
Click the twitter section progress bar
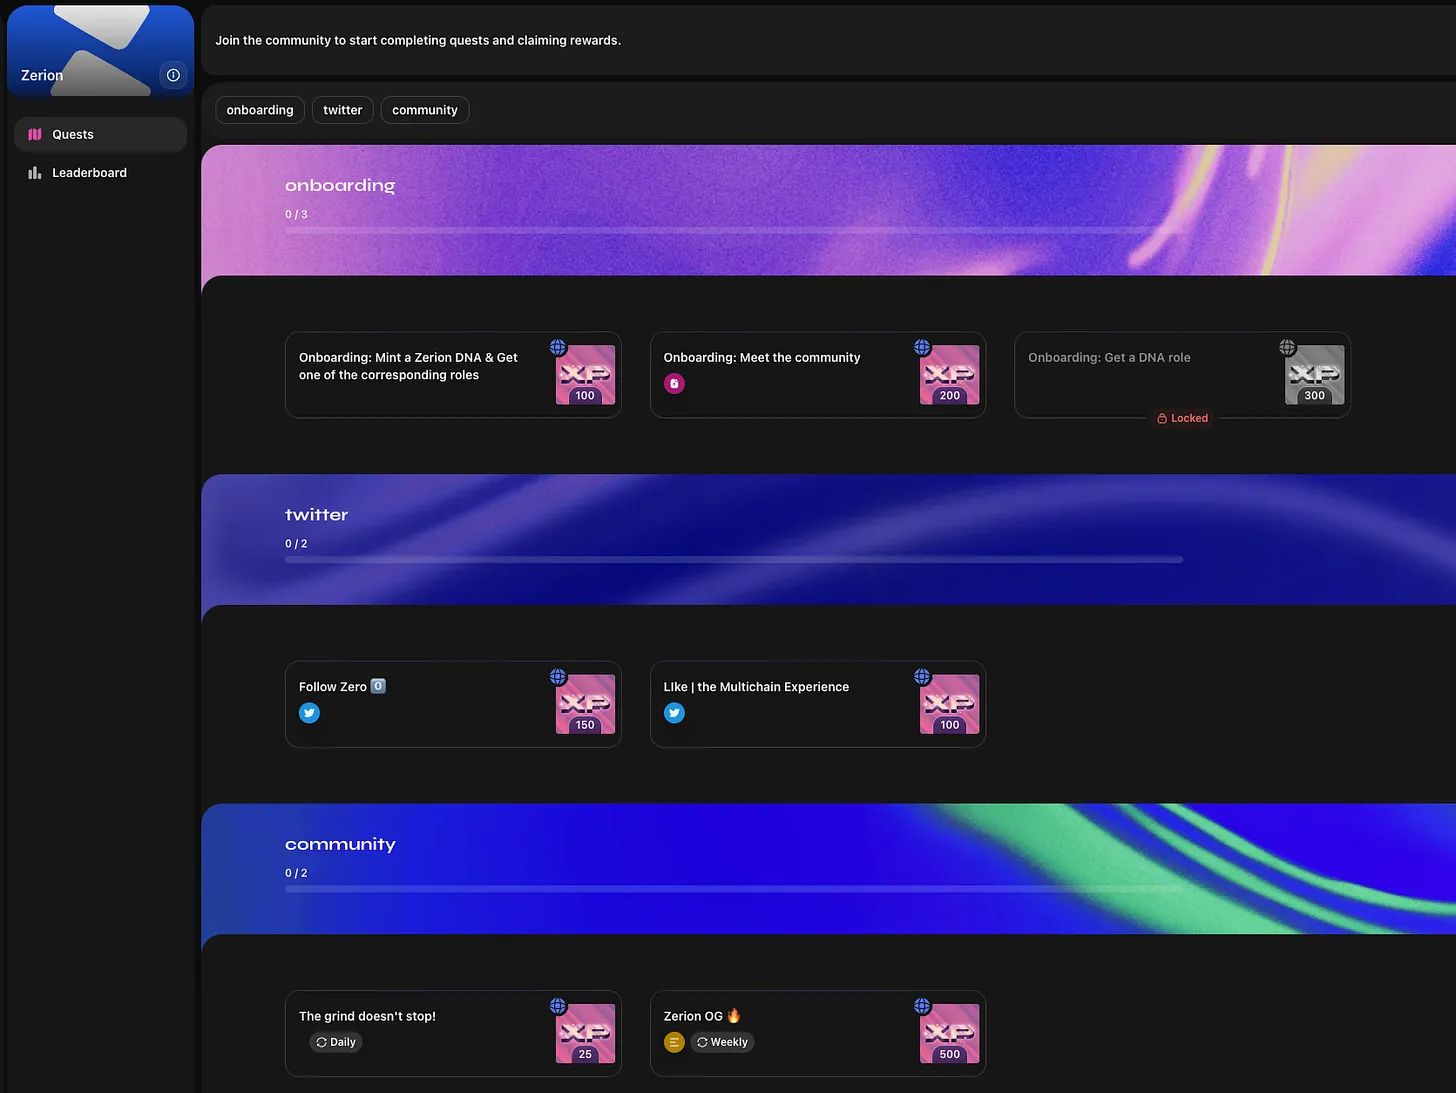point(734,560)
